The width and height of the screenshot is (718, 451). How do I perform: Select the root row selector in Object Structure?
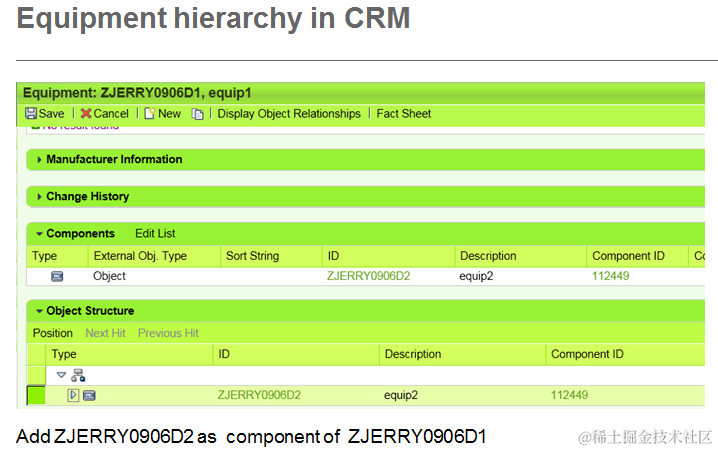[x=36, y=375]
